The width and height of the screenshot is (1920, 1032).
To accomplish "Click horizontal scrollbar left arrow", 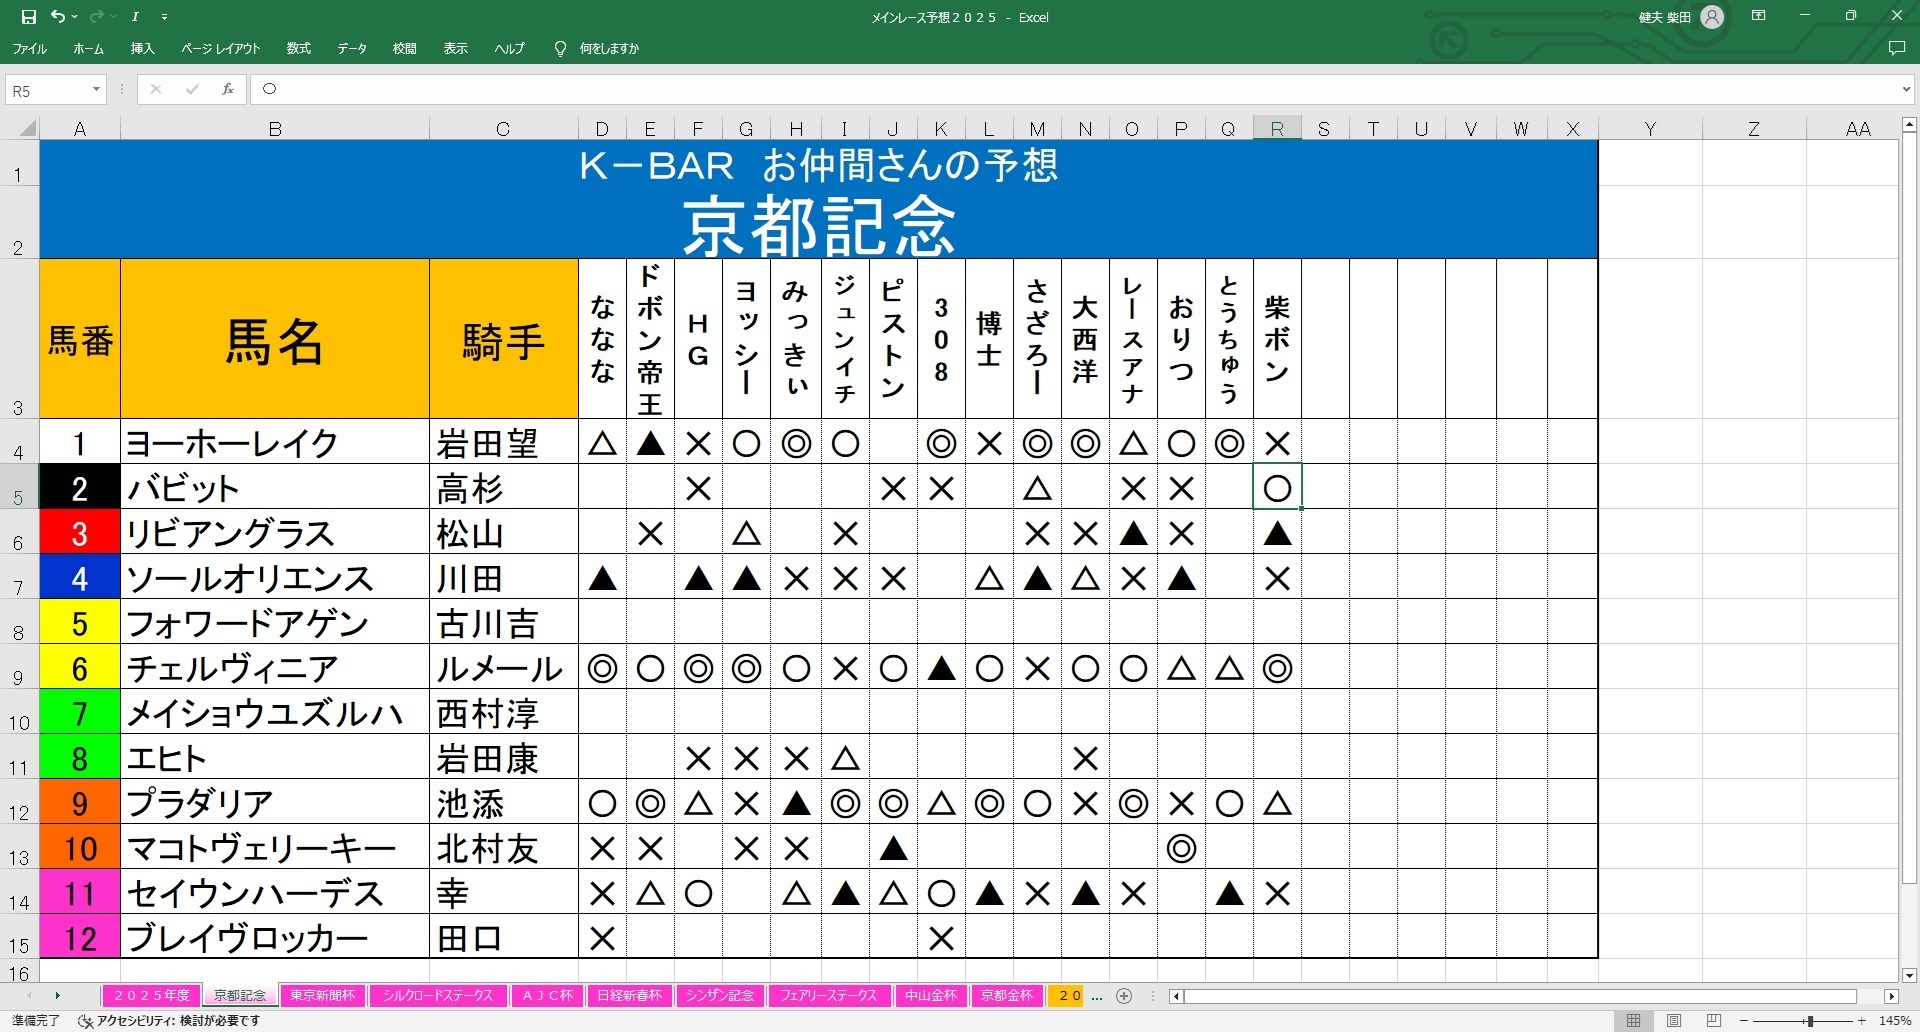I will [1177, 996].
